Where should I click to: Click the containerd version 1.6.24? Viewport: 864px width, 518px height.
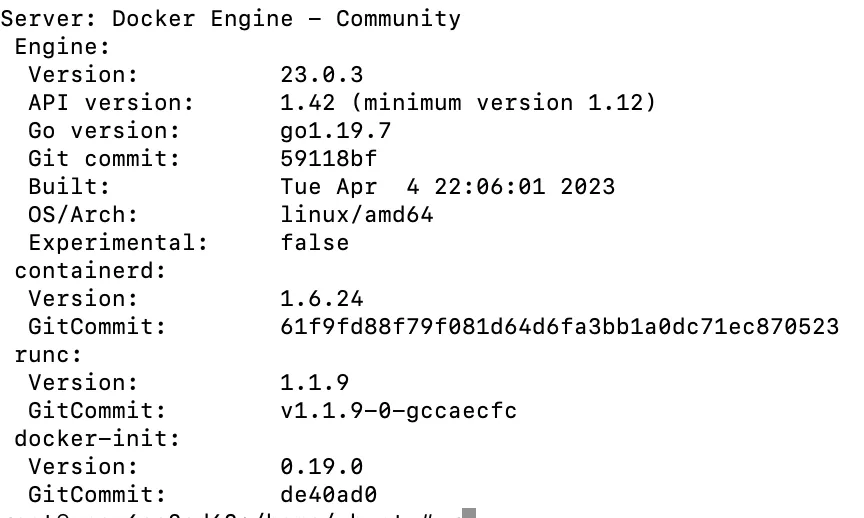[x=322, y=298]
